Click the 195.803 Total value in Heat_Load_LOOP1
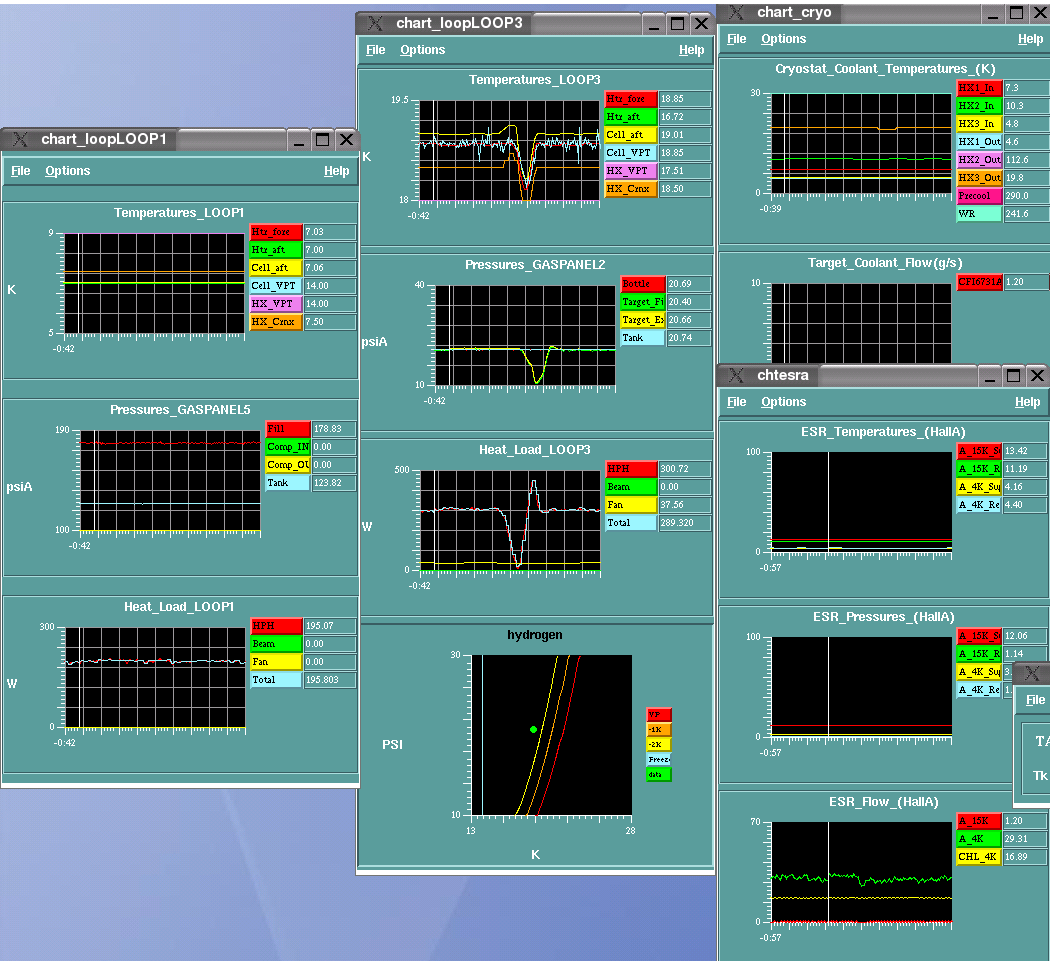The width and height of the screenshot is (1050, 961). click(x=329, y=680)
